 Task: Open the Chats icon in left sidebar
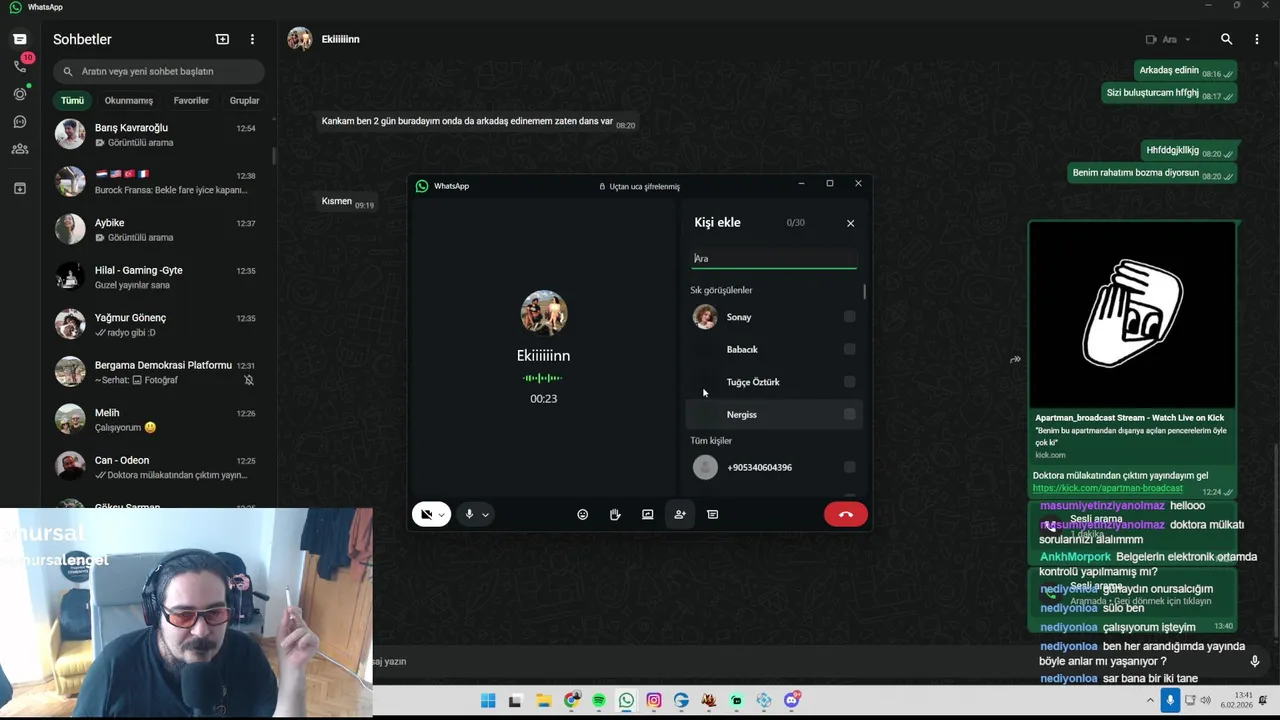(x=19, y=39)
